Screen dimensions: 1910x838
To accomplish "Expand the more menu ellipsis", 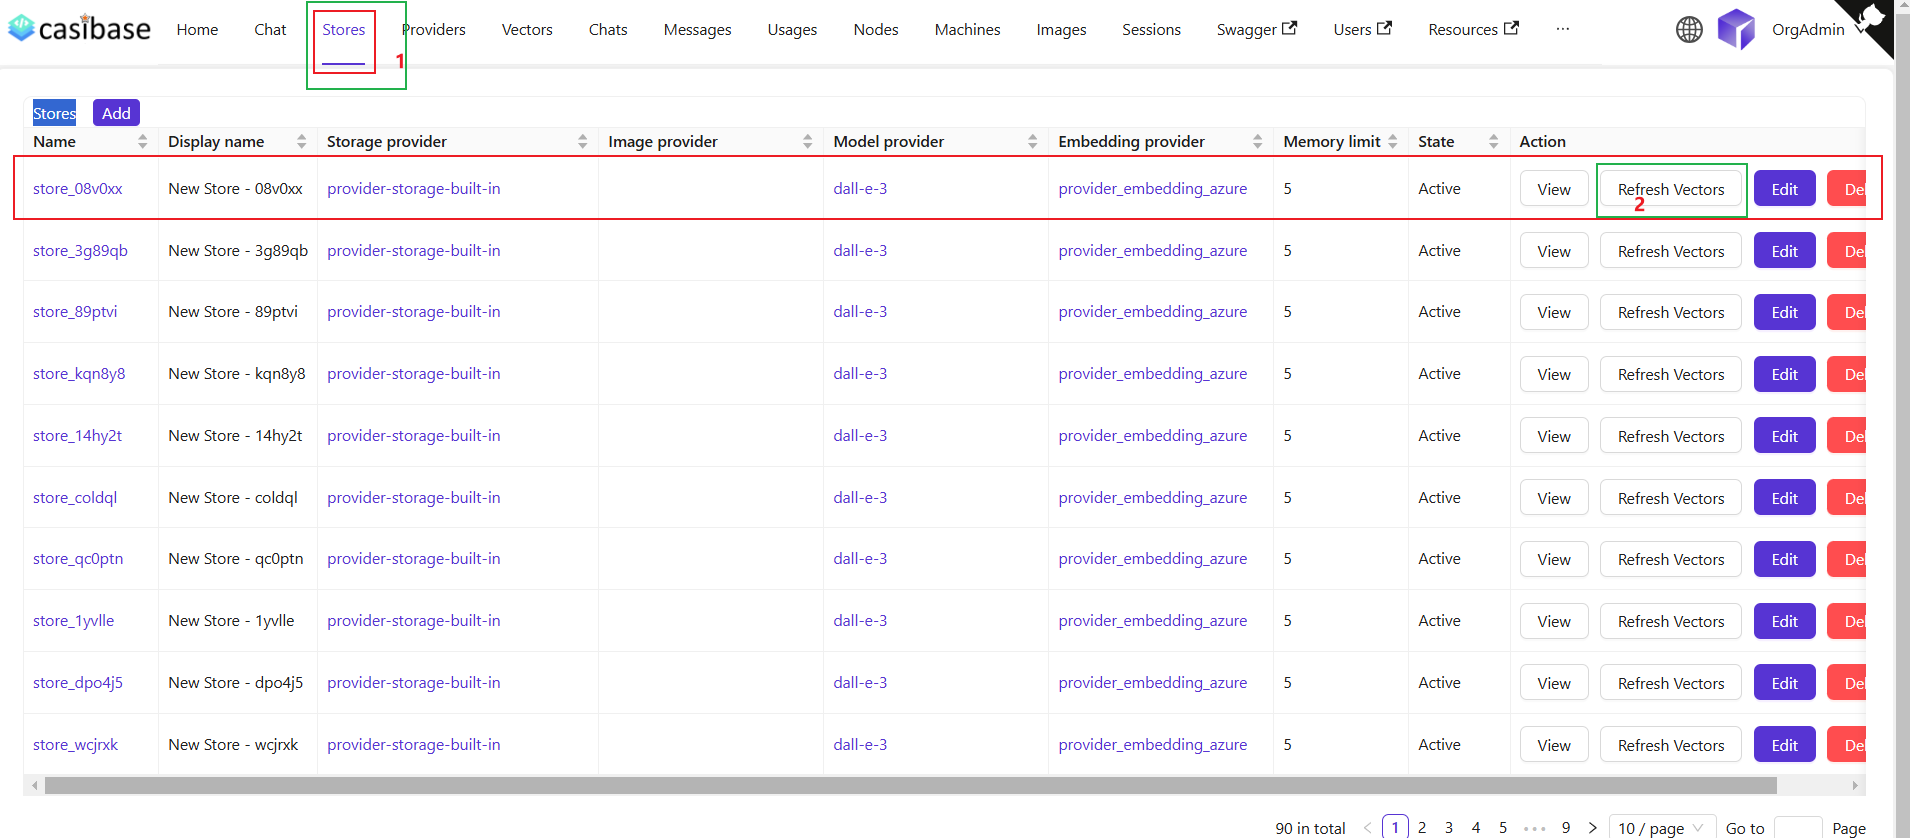I will (1562, 30).
